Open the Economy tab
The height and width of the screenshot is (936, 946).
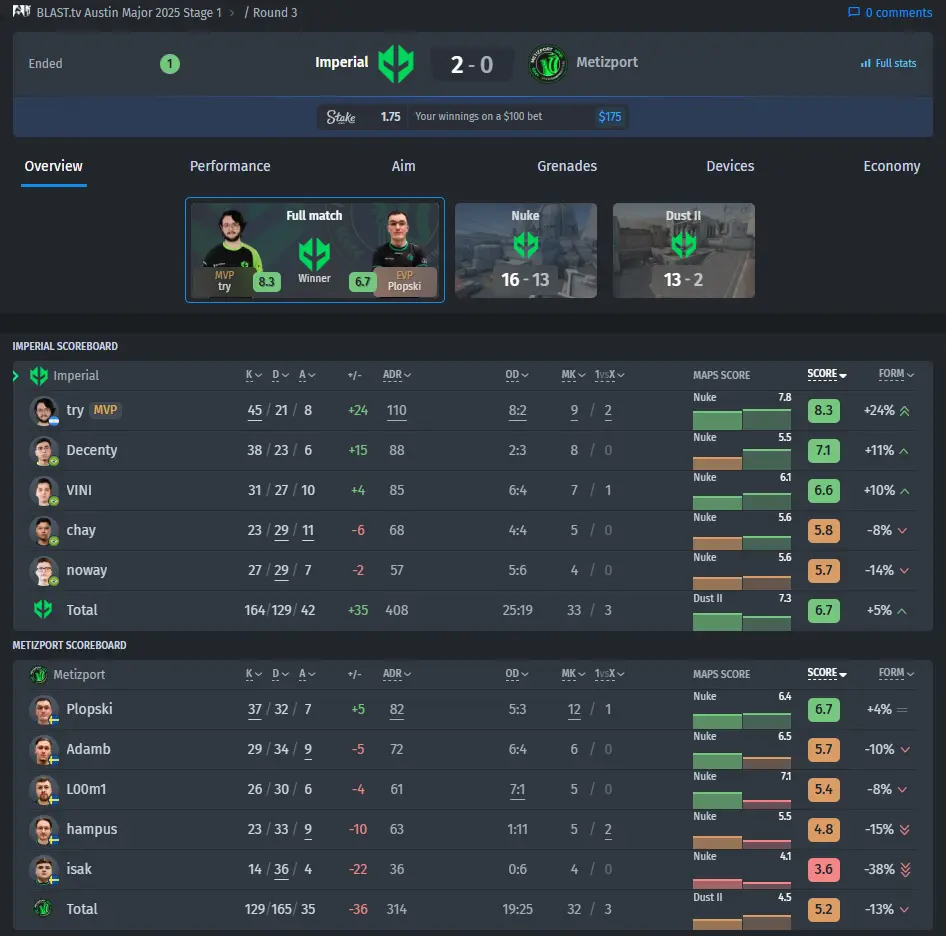coord(891,166)
